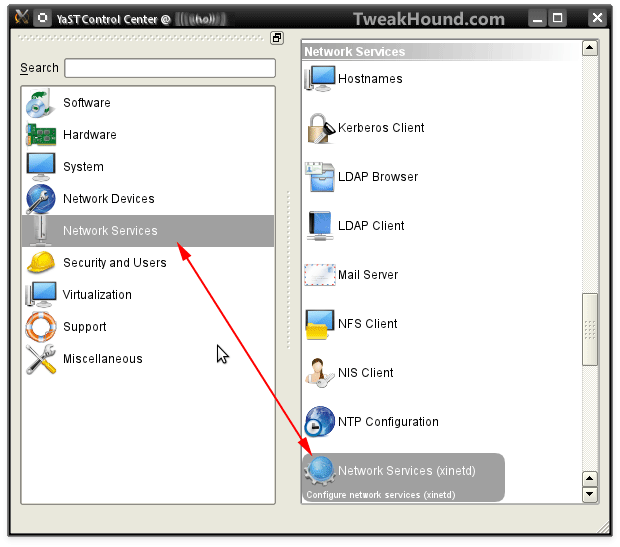Choose the Network Devices globe icon

point(41,199)
